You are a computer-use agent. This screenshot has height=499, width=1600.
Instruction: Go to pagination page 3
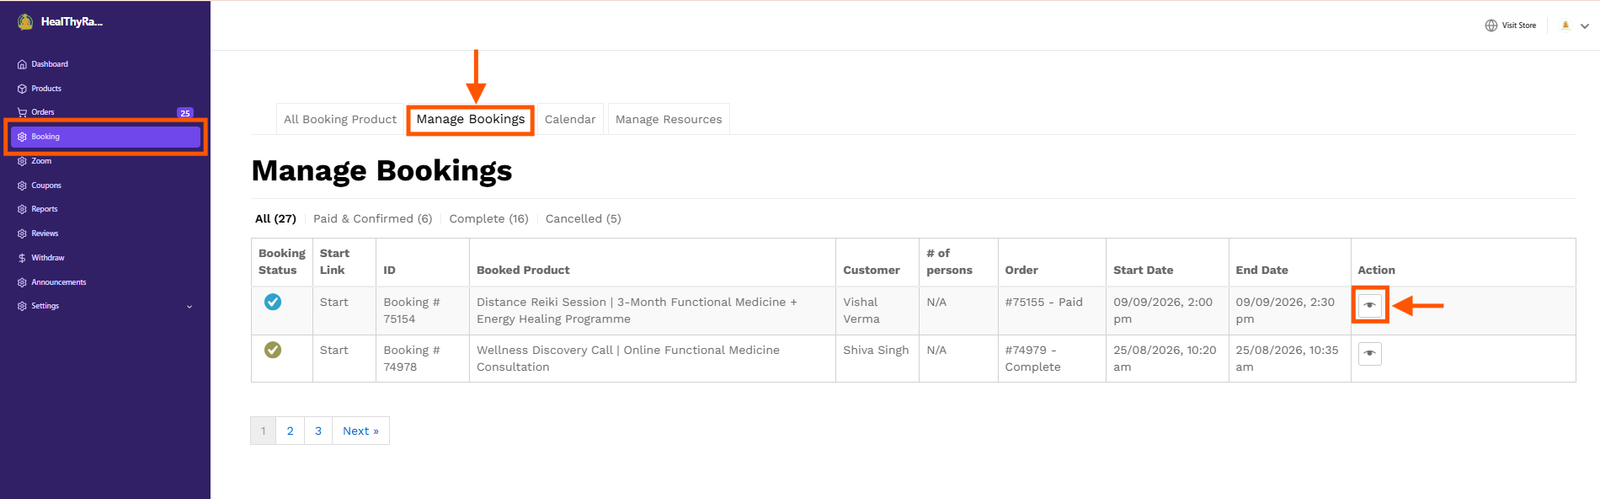[x=318, y=431]
